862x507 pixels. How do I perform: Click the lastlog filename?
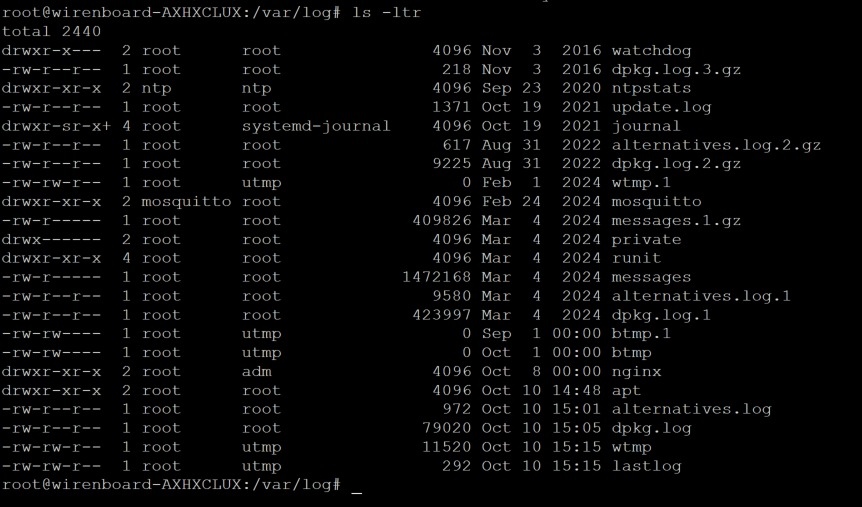[646, 466]
